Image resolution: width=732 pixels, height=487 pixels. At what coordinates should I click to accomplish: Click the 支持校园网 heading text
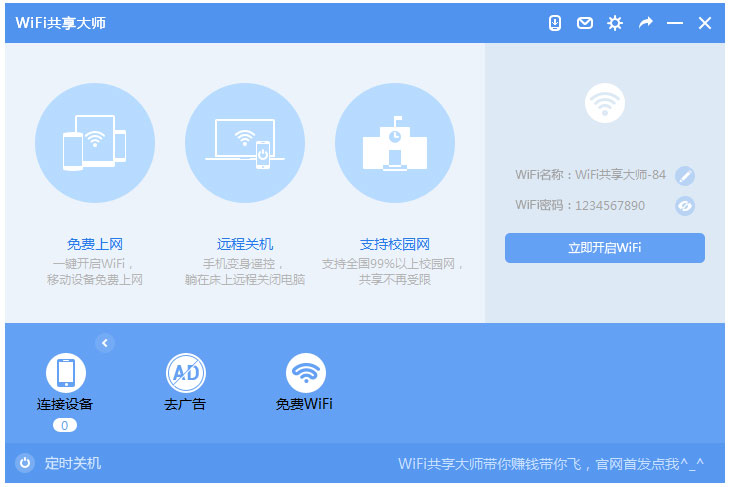(x=395, y=244)
